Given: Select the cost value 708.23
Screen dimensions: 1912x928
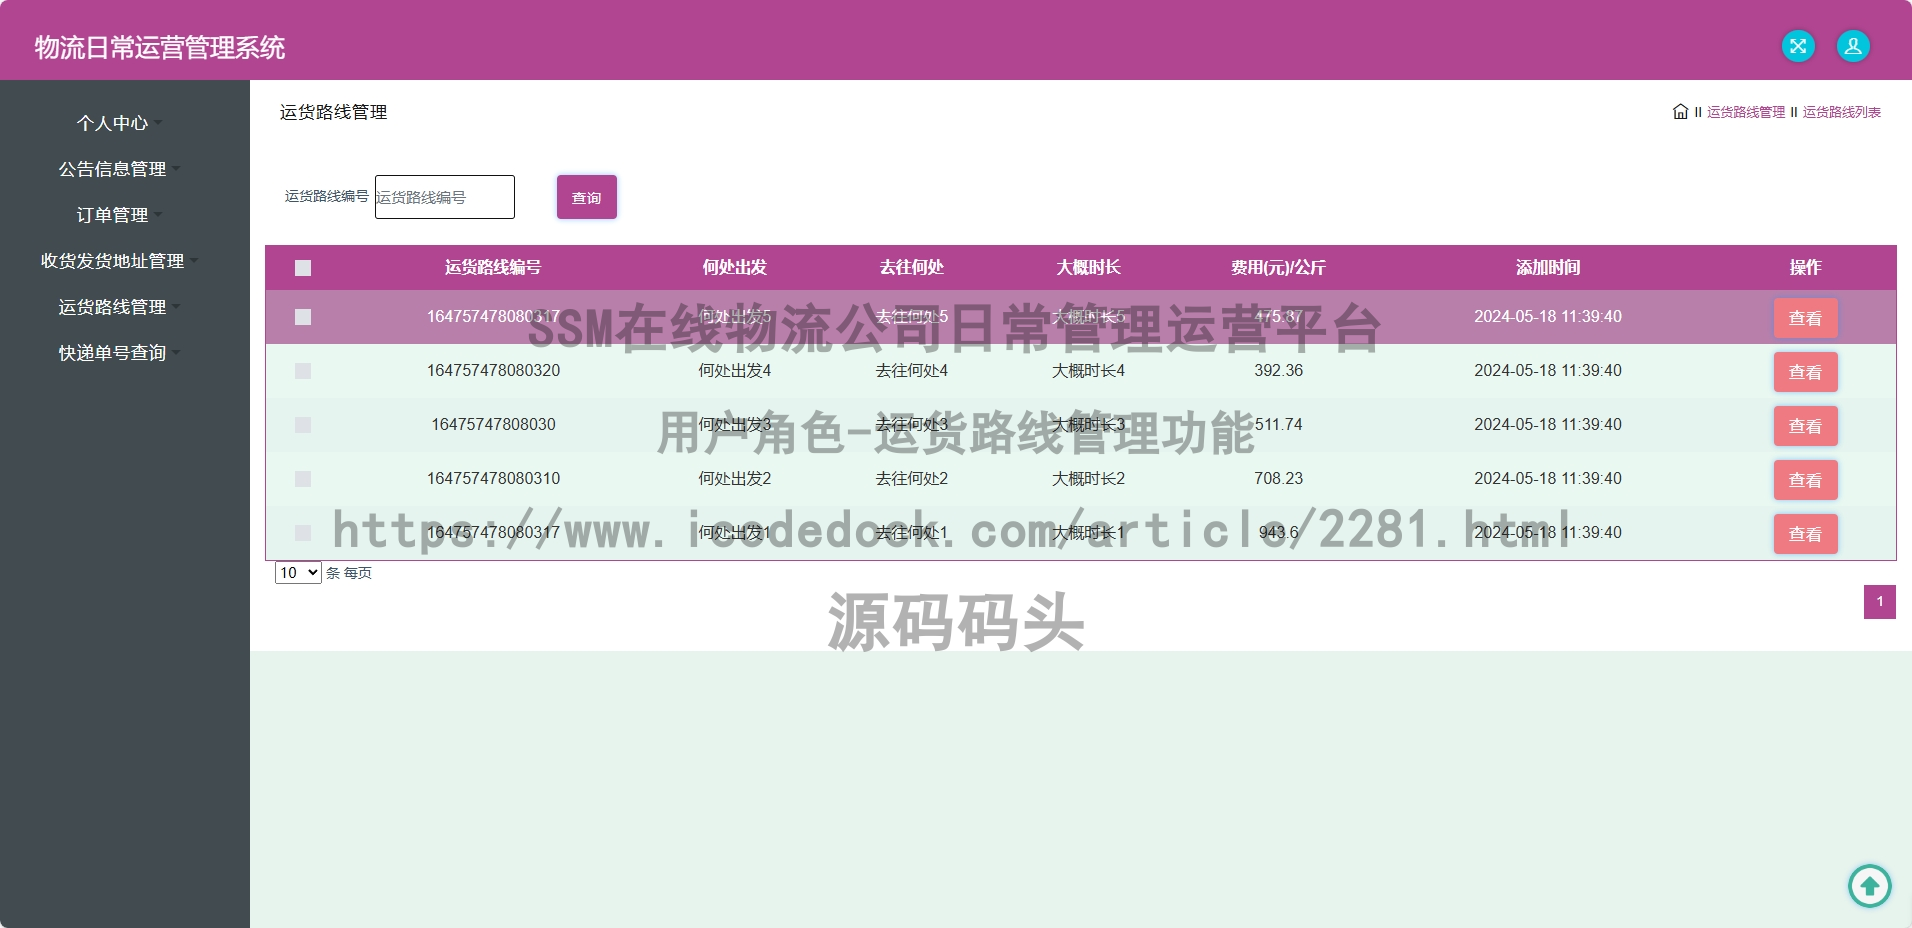Looking at the screenshot, I should (1278, 478).
